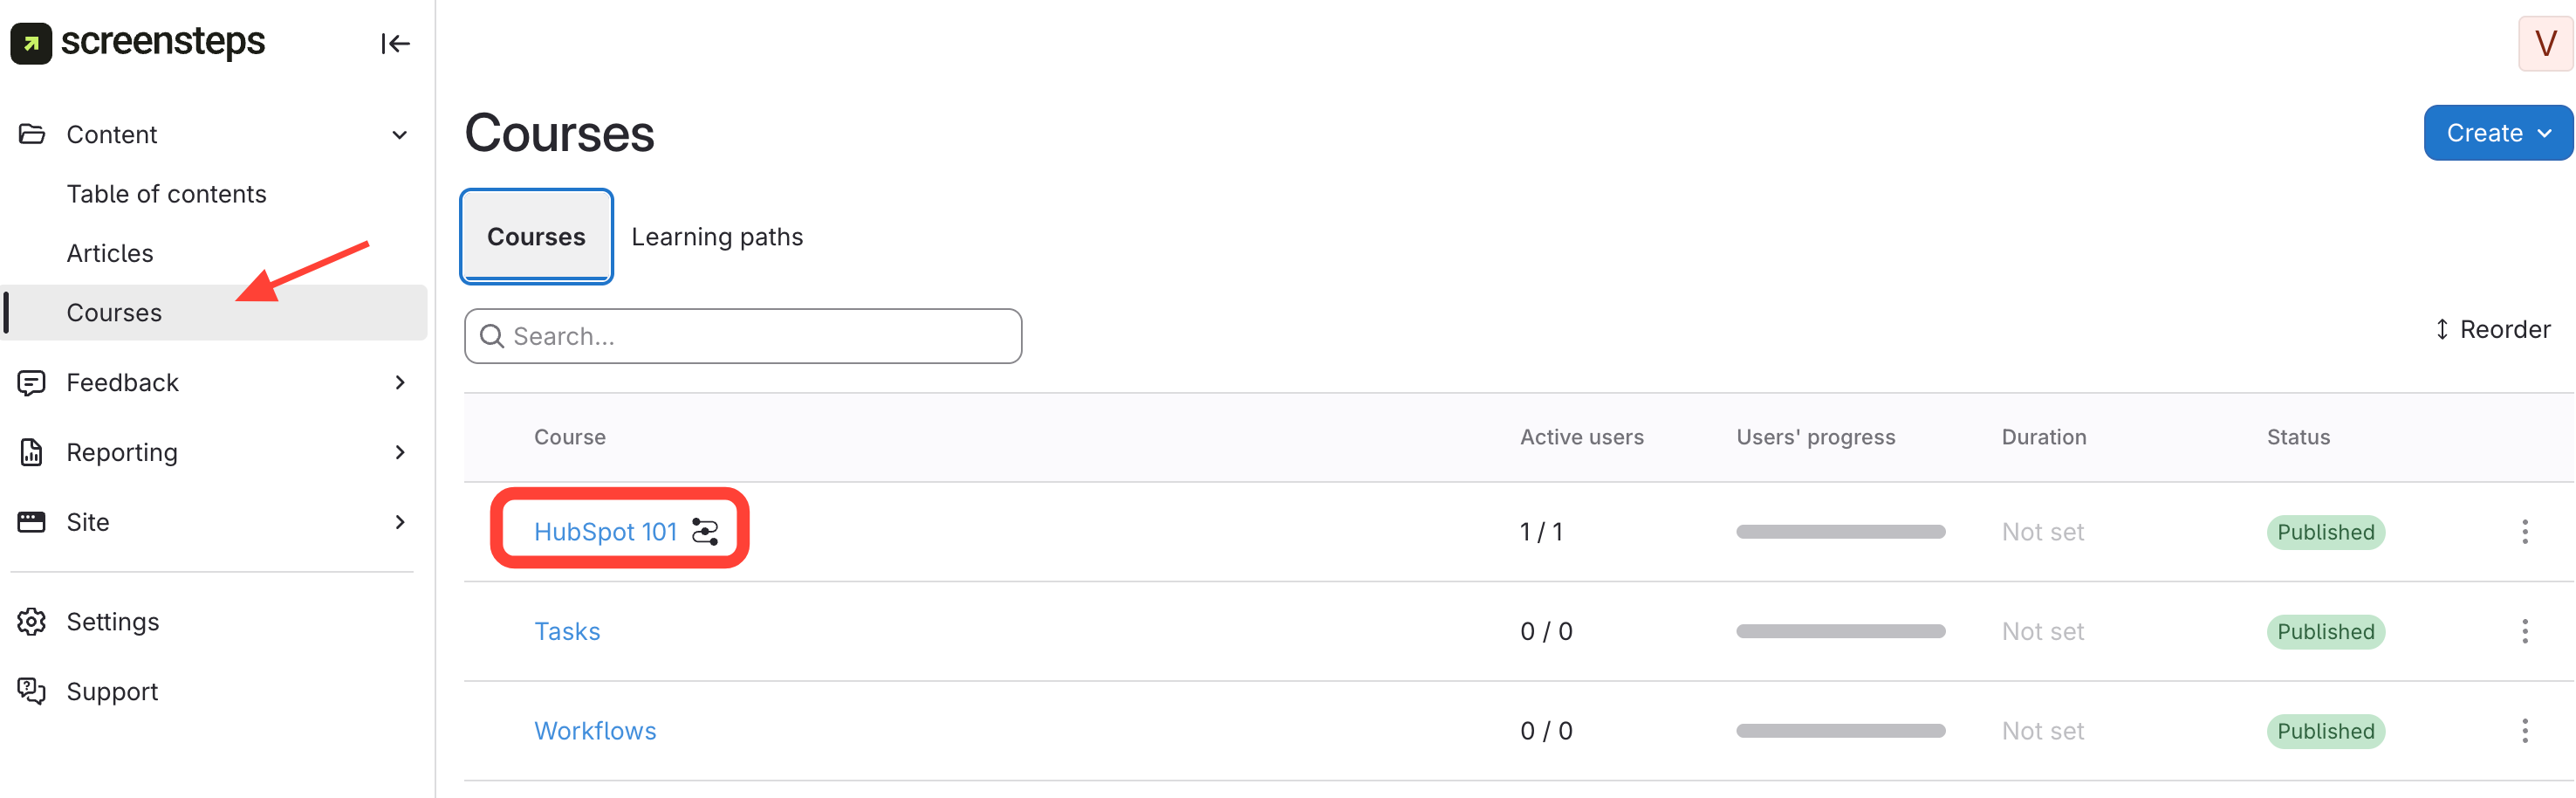The height and width of the screenshot is (798, 2576).
Task: Click the screensteps logo icon
Action: pos(31,43)
